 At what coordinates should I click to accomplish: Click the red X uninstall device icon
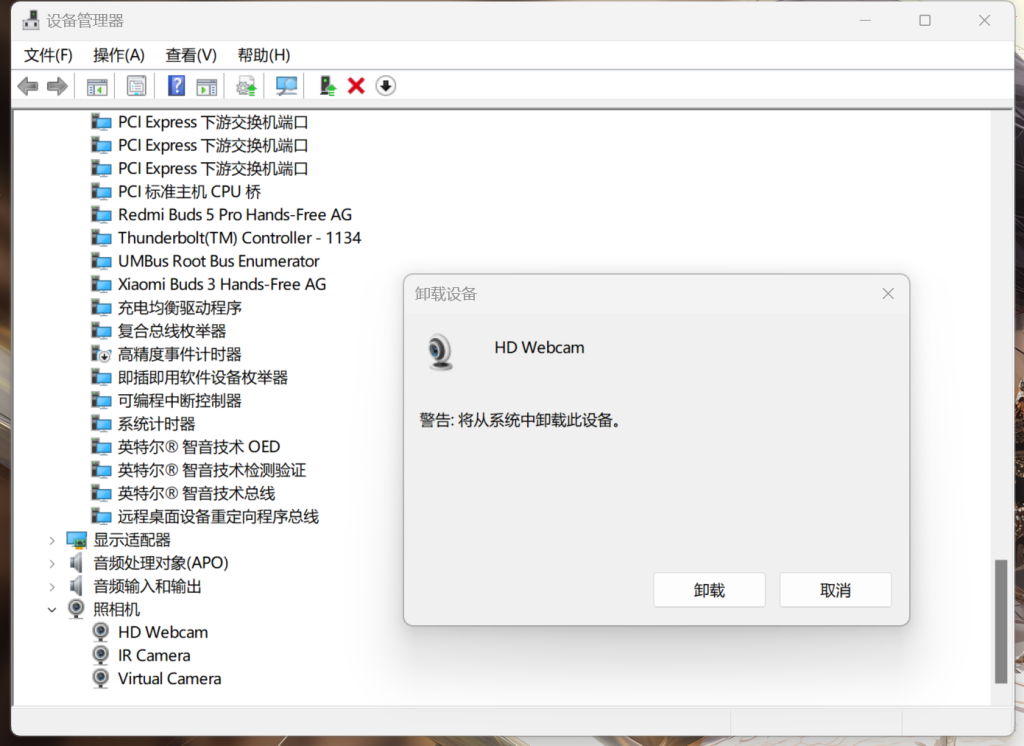[356, 87]
